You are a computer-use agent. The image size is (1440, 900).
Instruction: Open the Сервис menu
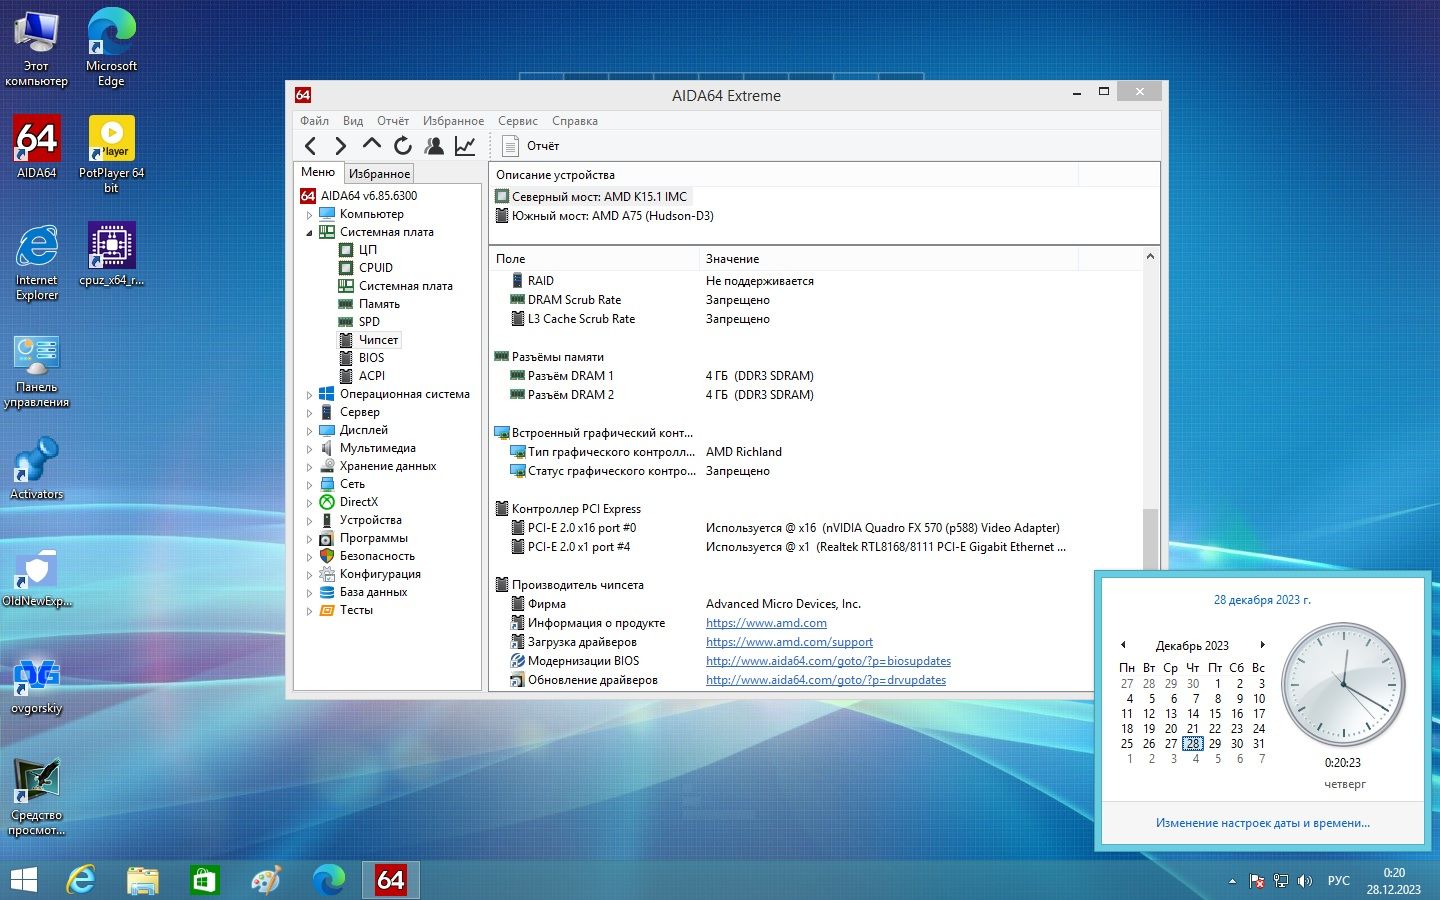click(x=518, y=121)
